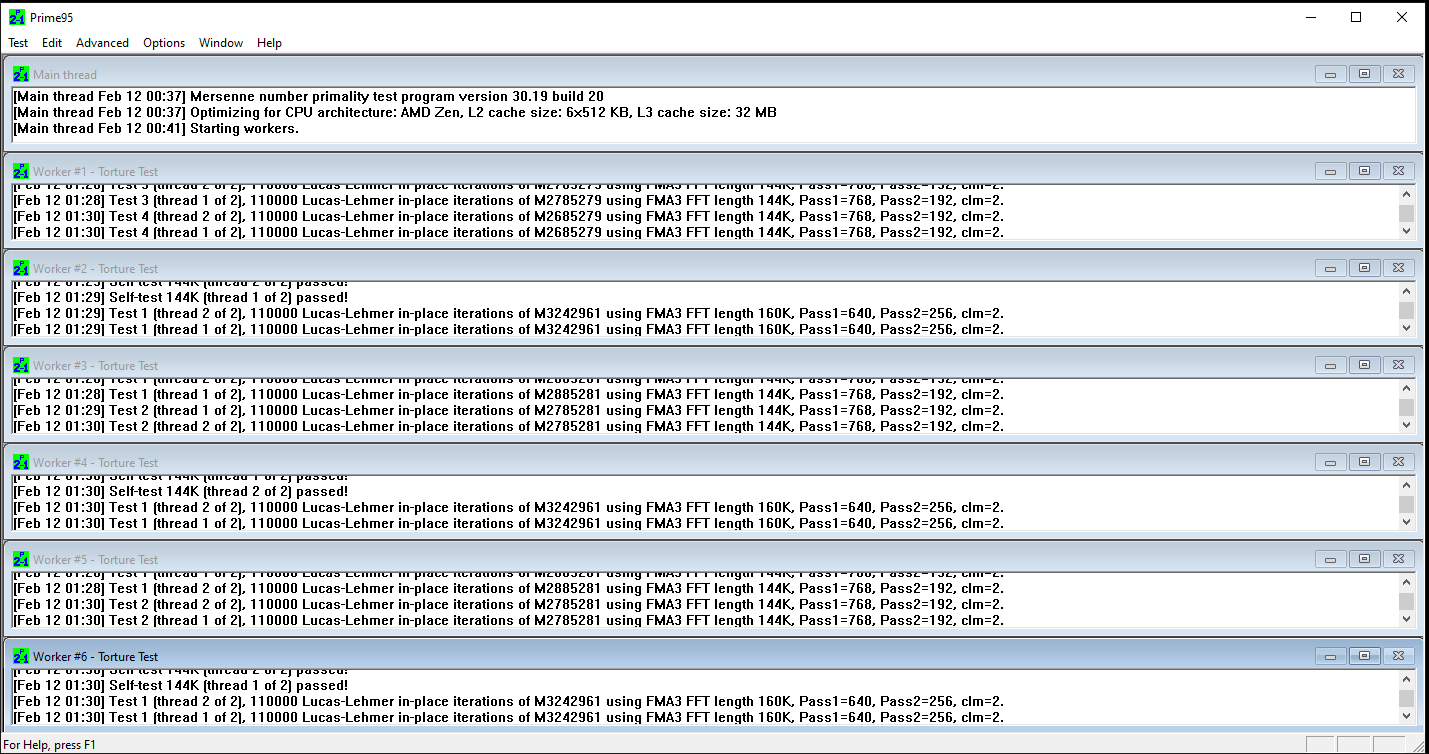This screenshot has width=1429, height=754.
Task: Click the scroll-down arrow in Worker #4
Action: (x=1406, y=522)
